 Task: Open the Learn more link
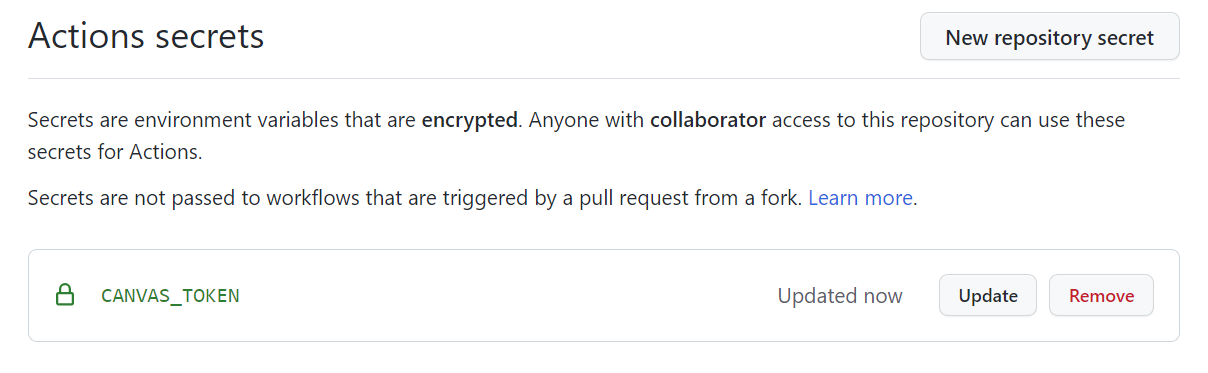click(x=860, y=198)
